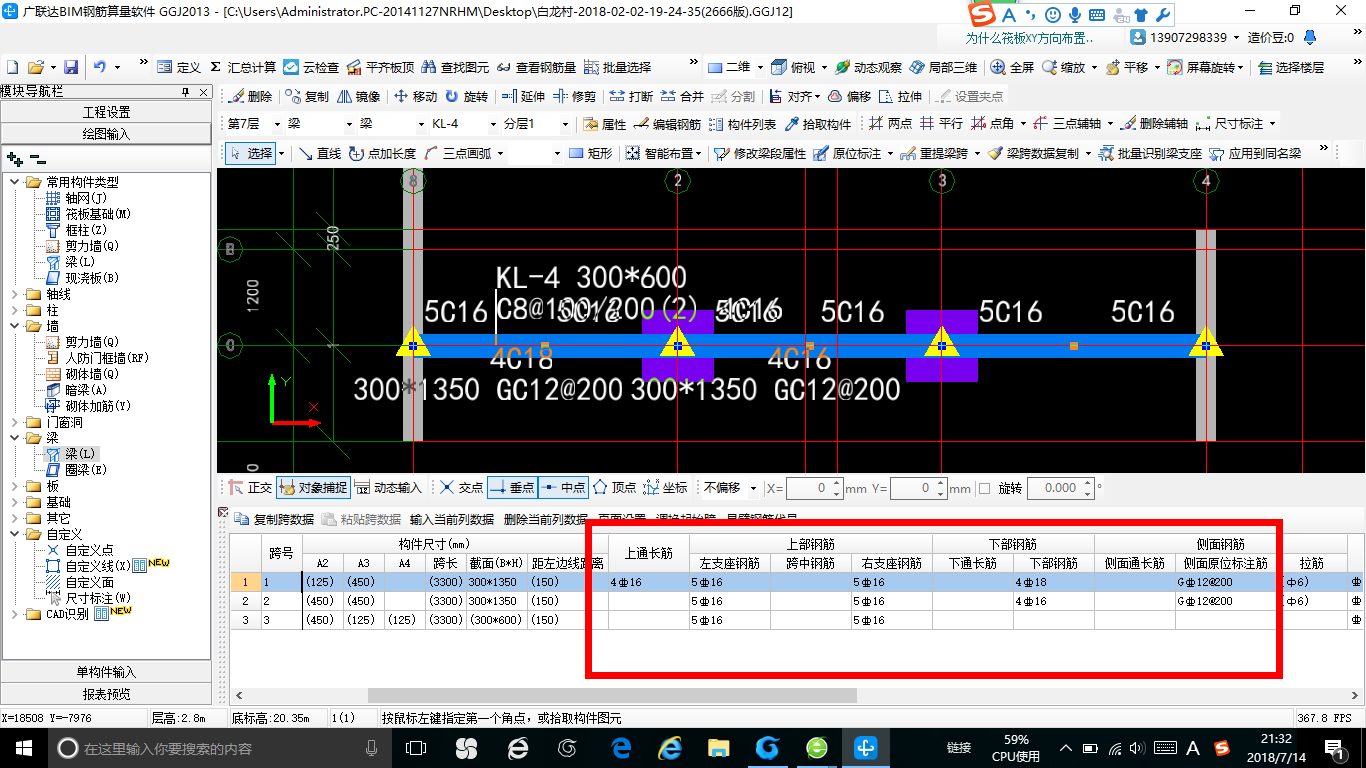Open 构件列表 component list
Image resolution: width=1366 pixels, height=768 pixels.
742,124
